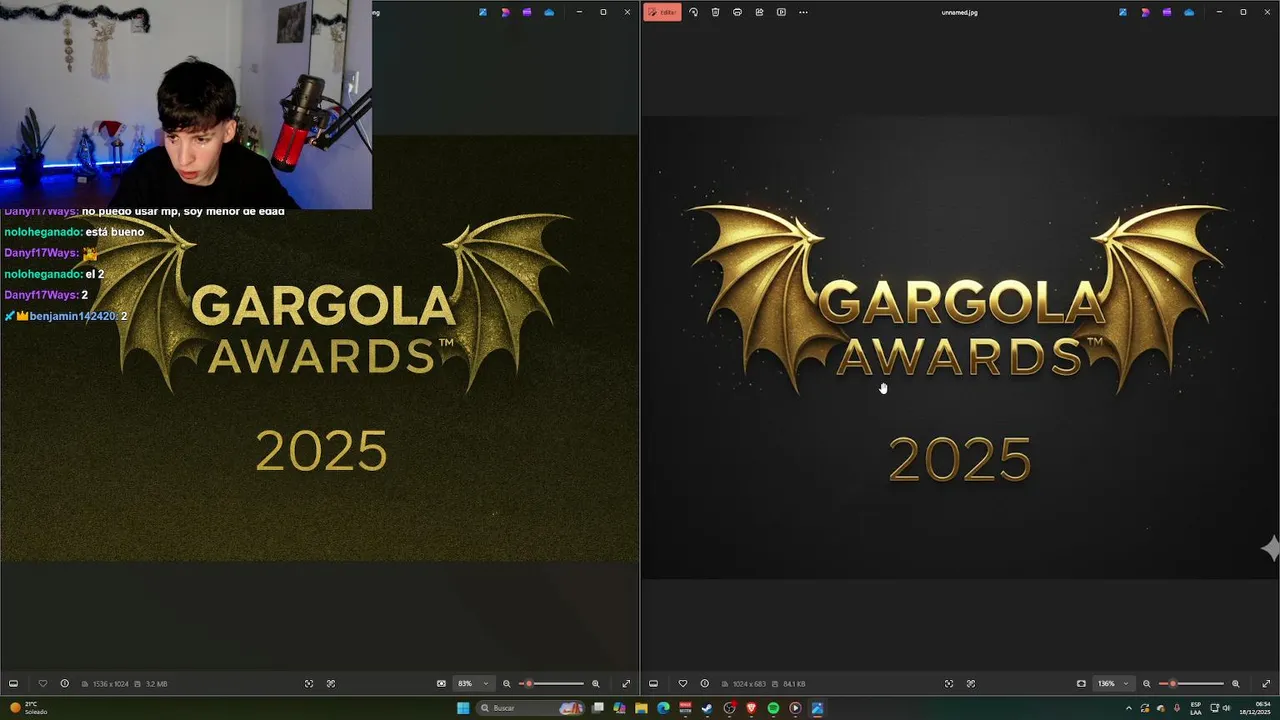The width and height of the screenshot is (1280, 720).
Task: Favorite the image in left Photos window
Action: [42, 684]
